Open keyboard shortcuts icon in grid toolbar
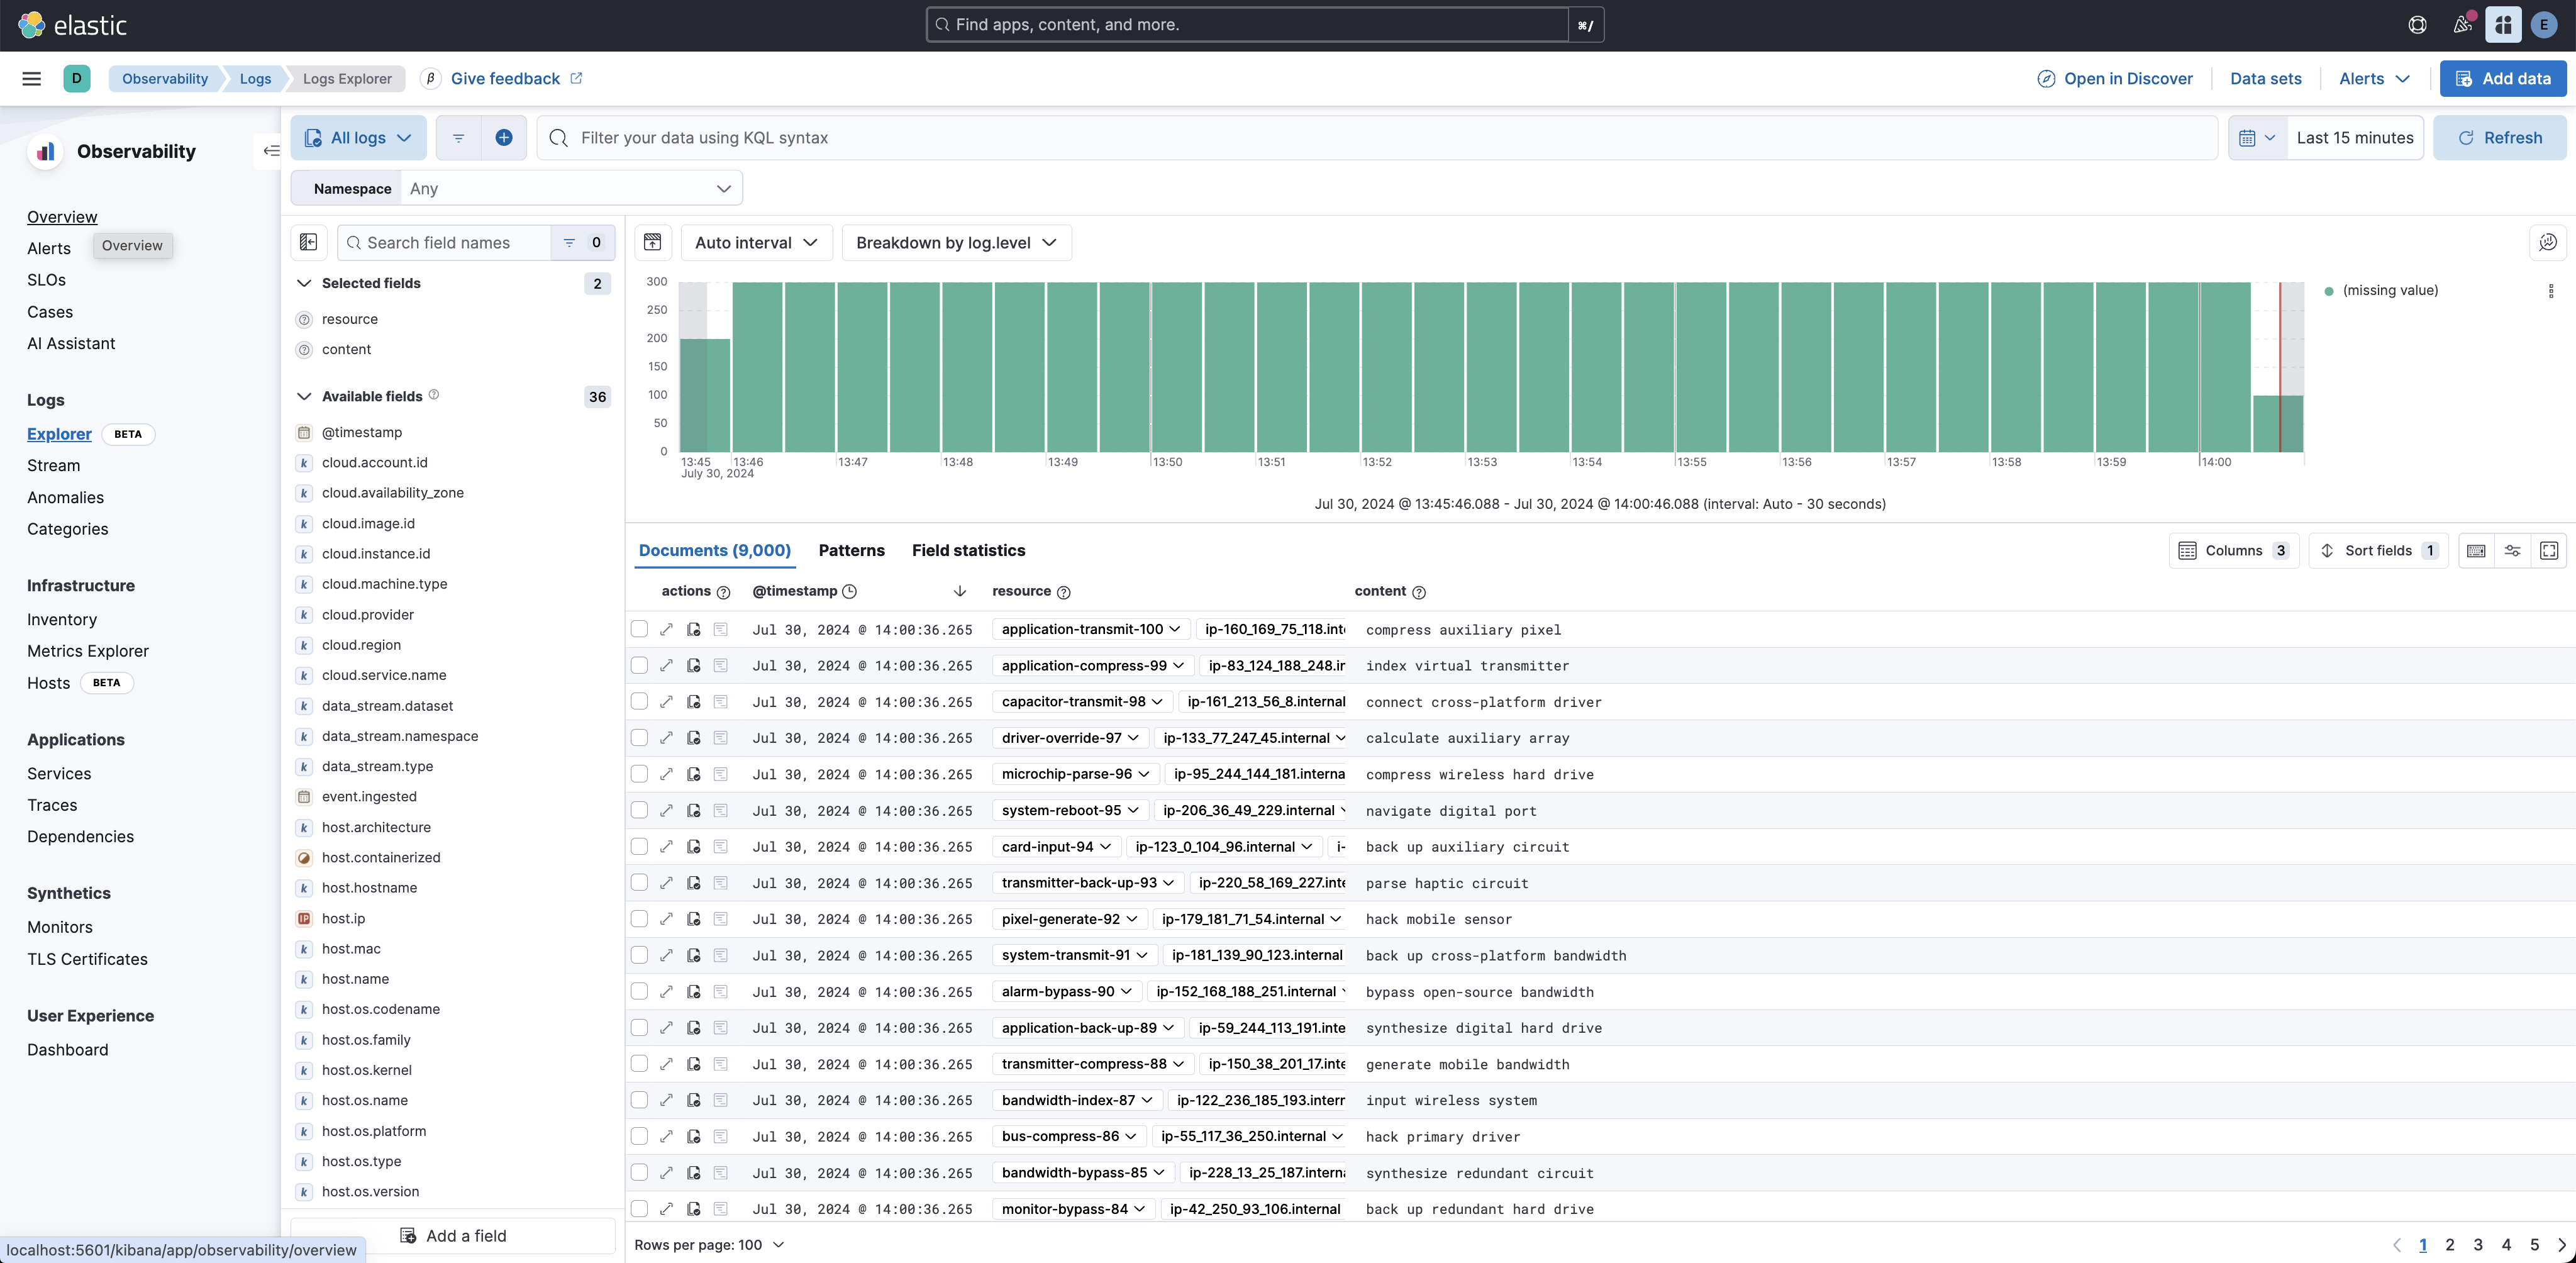The image size is (2576, 1263). pos(2476,551)
